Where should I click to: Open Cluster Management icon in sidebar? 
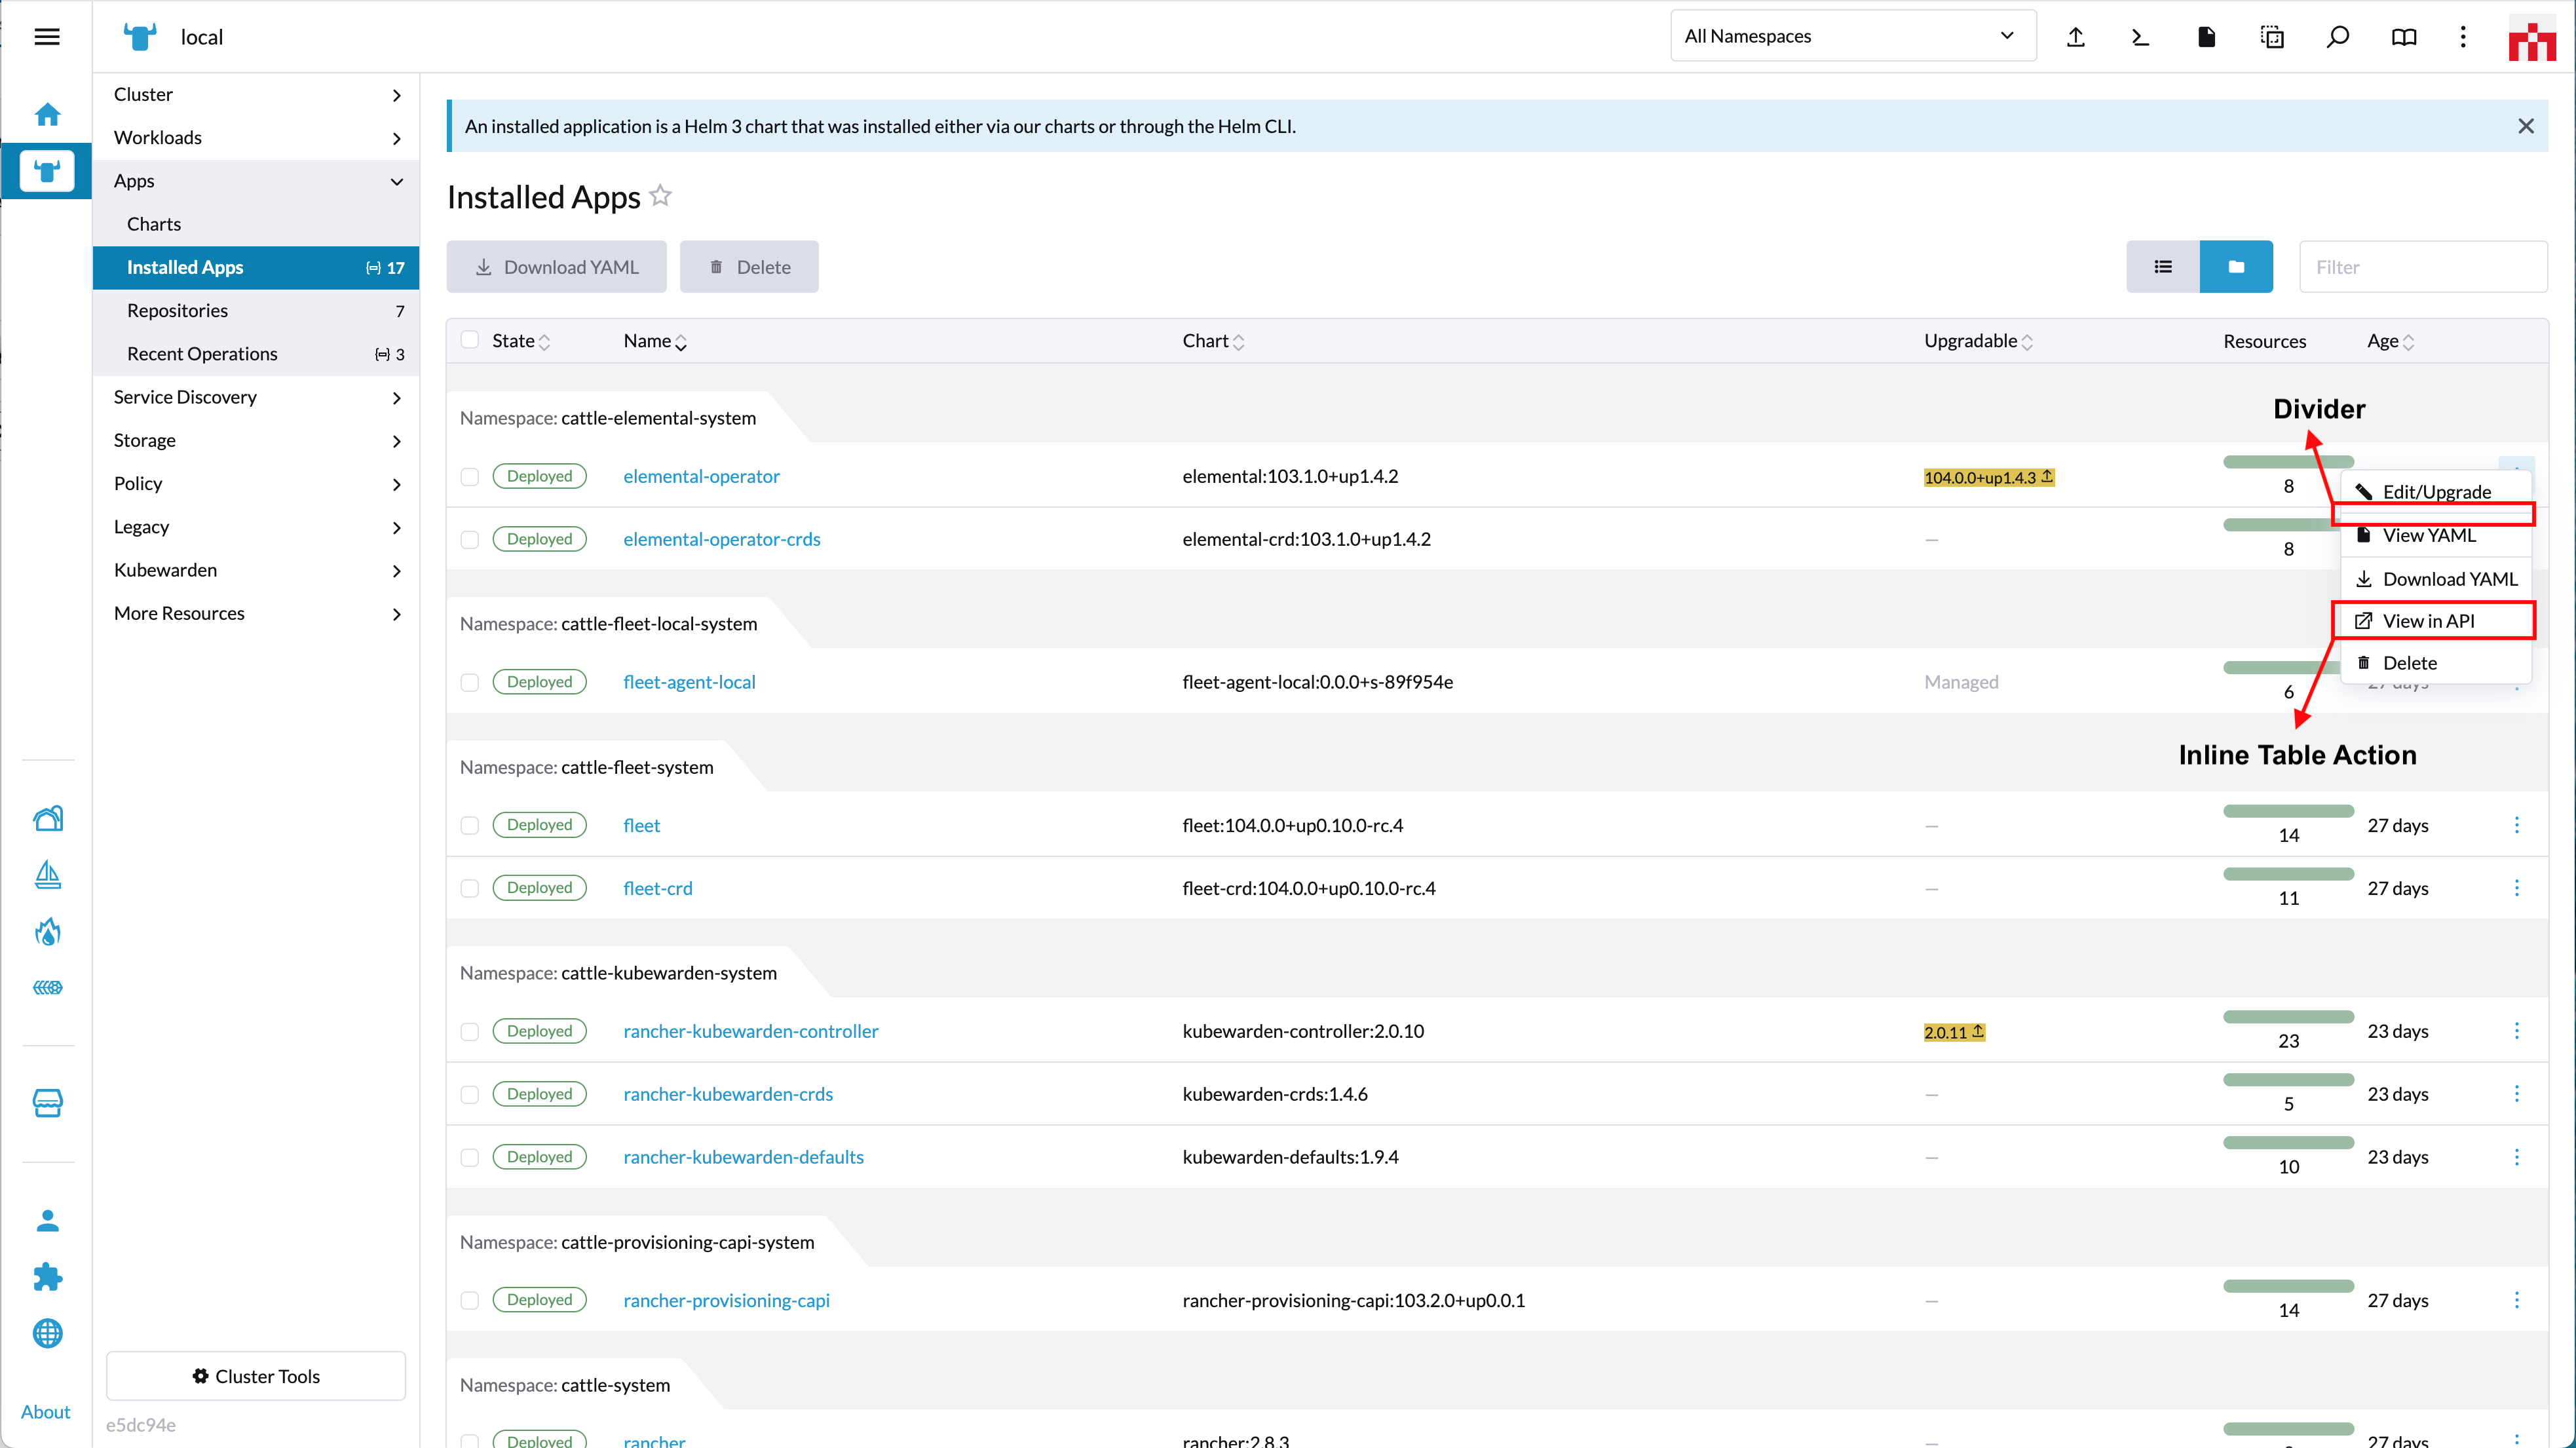pos(47,819)
